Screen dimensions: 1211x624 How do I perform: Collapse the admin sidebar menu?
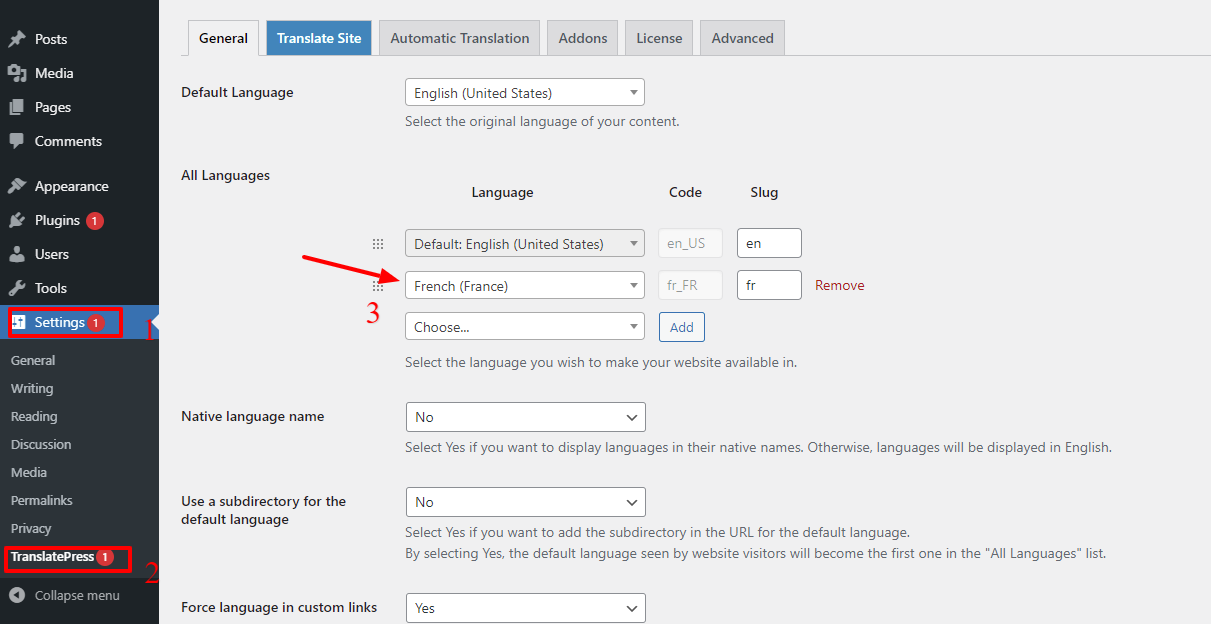pos(79,595)
